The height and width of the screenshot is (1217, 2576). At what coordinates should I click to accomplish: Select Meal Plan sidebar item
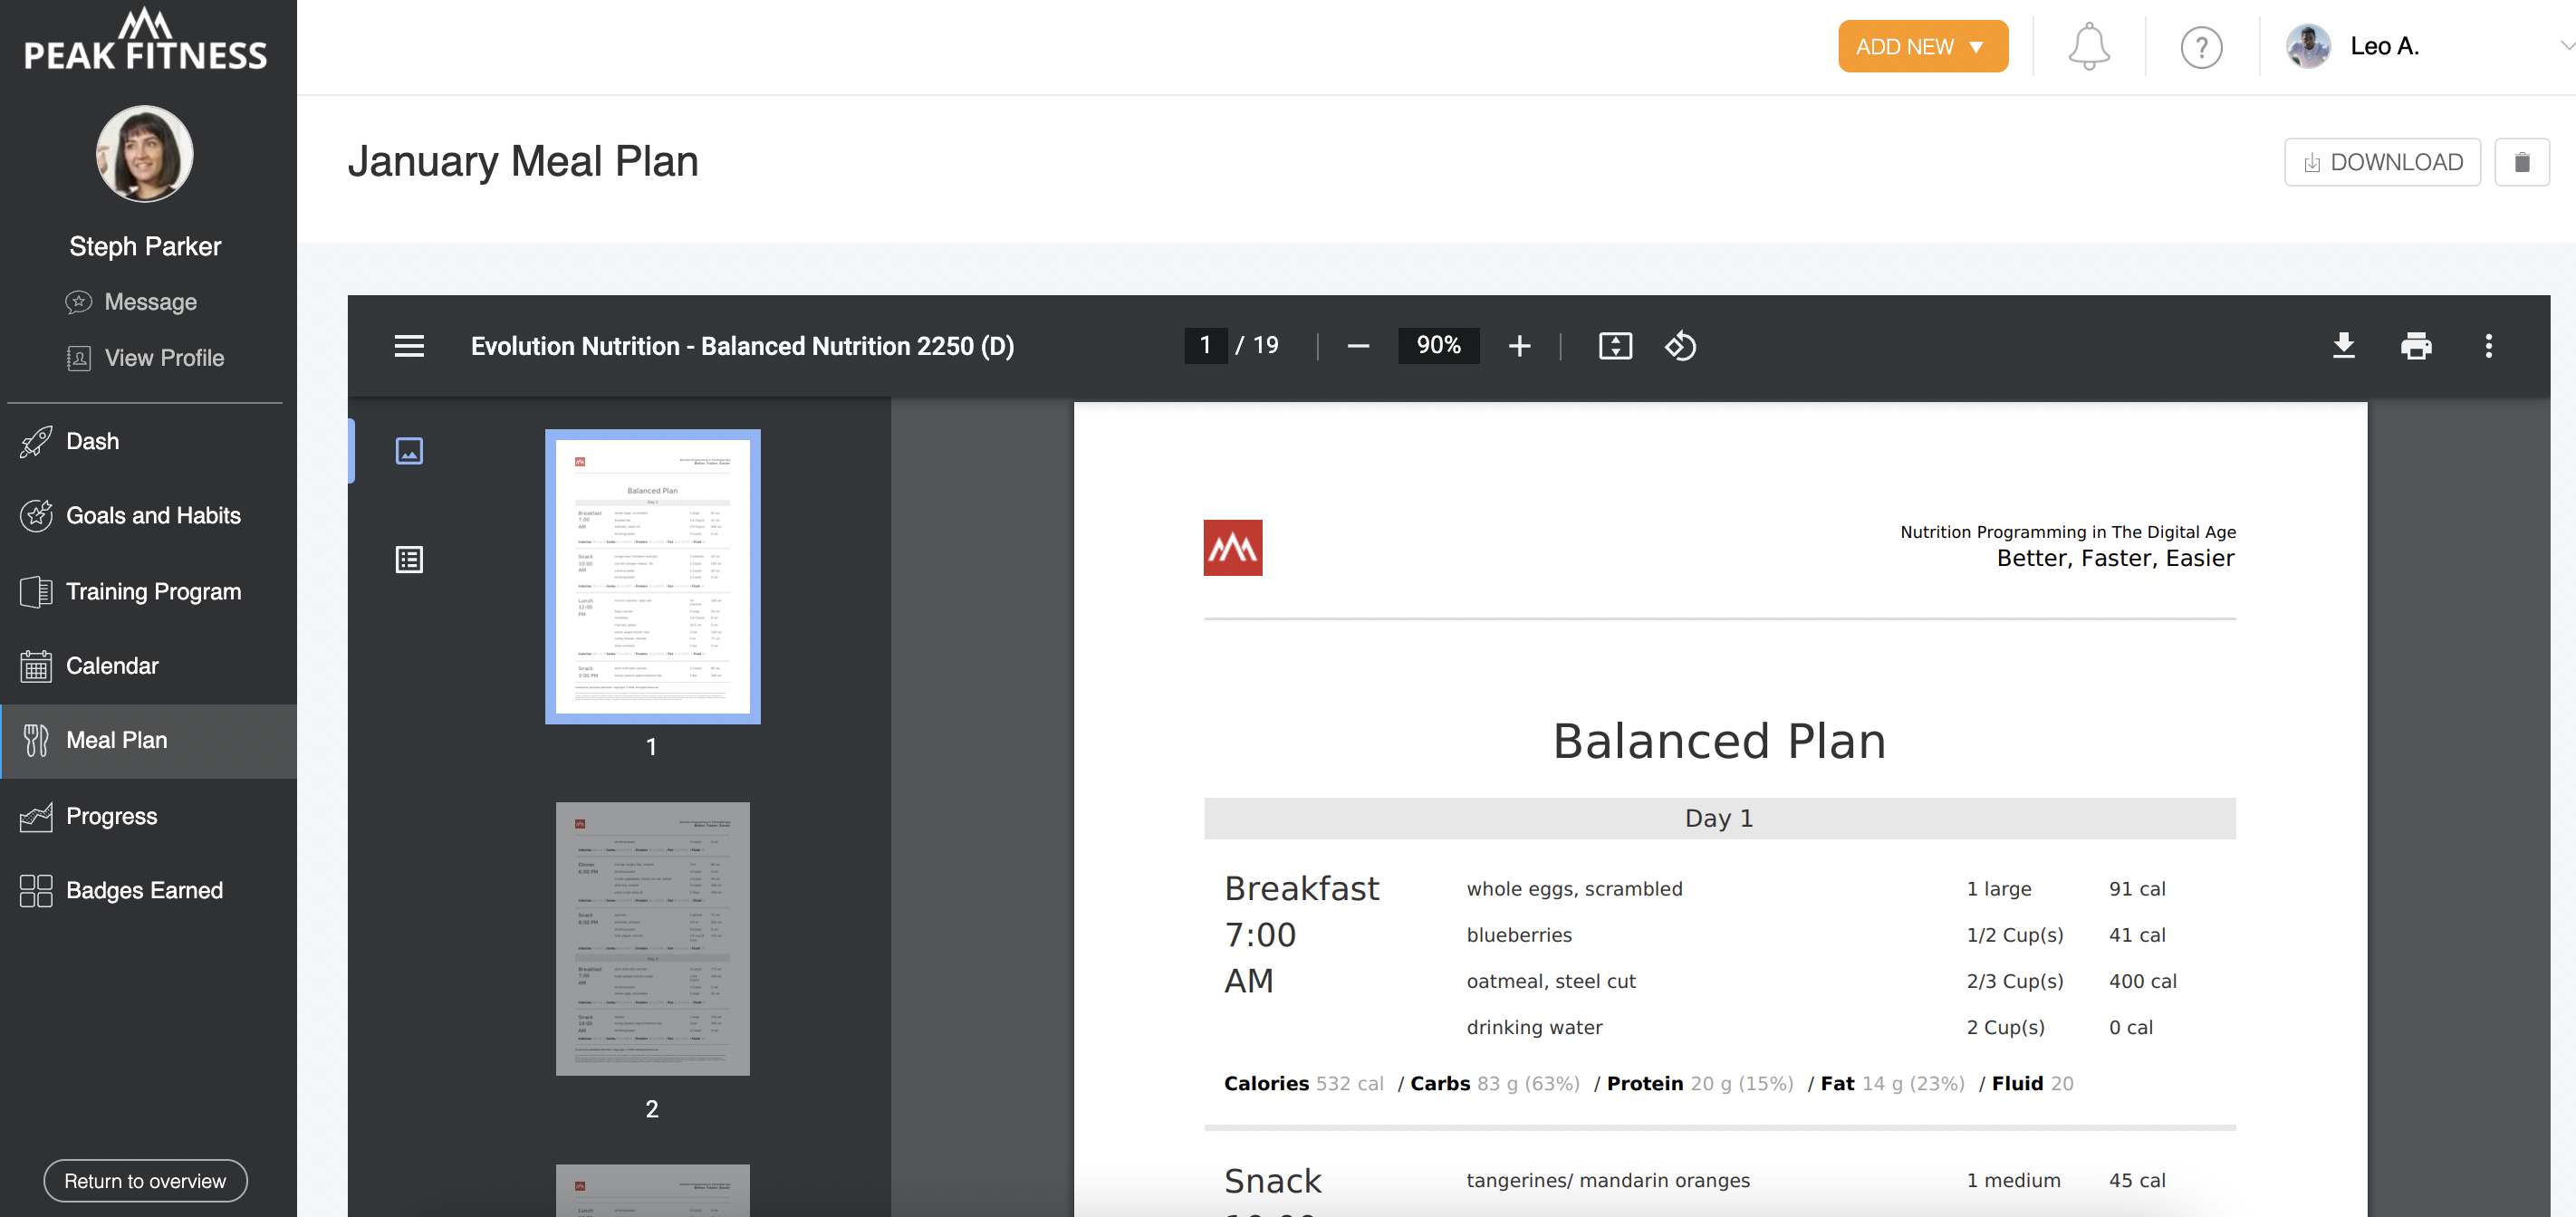pyautogui.click(x=148, y=741)
